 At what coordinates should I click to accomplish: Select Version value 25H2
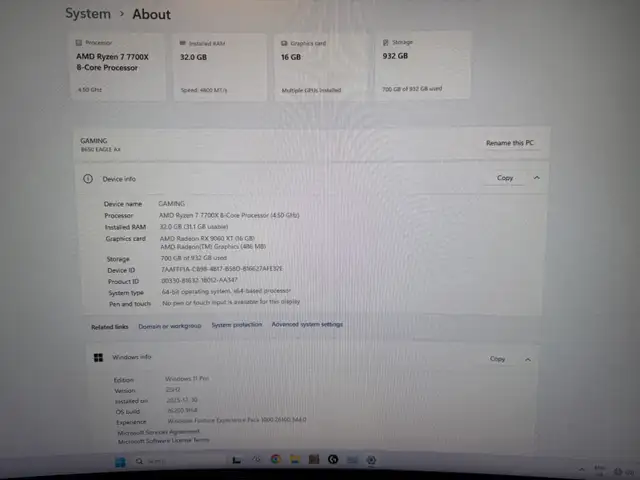(x=173, y=390)
